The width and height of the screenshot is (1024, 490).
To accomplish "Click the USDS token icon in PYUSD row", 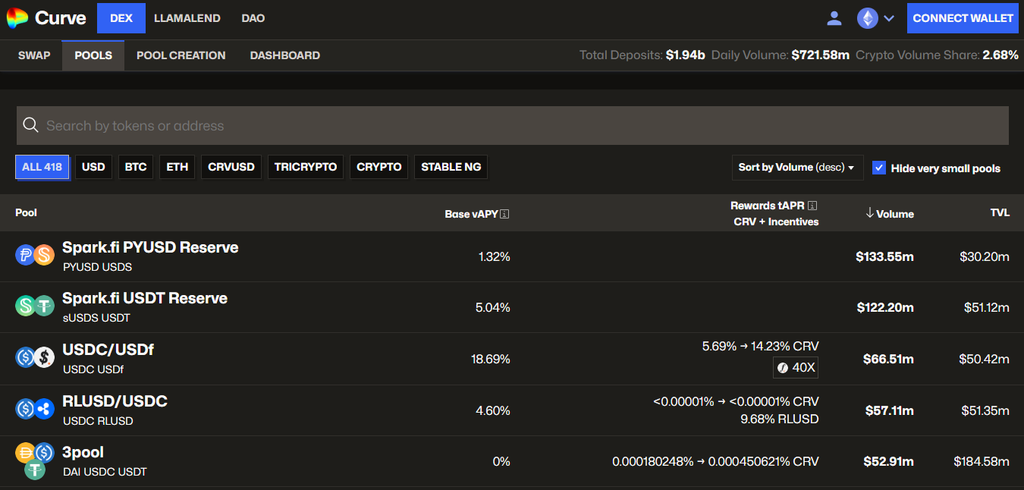I will [x=44, y=255].
